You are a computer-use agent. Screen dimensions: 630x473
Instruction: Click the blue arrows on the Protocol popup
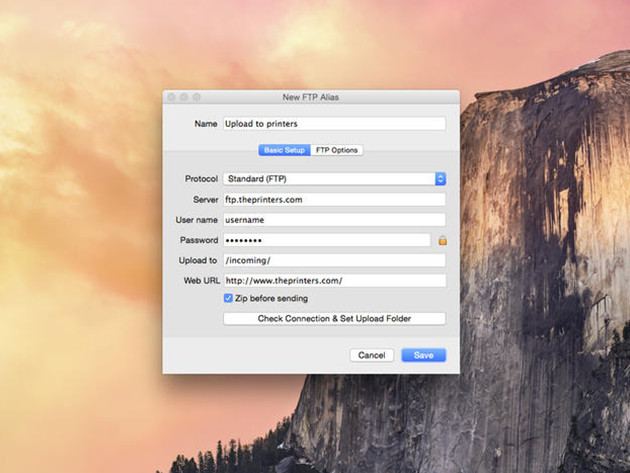pyautogui.click(x=440, y=179)
